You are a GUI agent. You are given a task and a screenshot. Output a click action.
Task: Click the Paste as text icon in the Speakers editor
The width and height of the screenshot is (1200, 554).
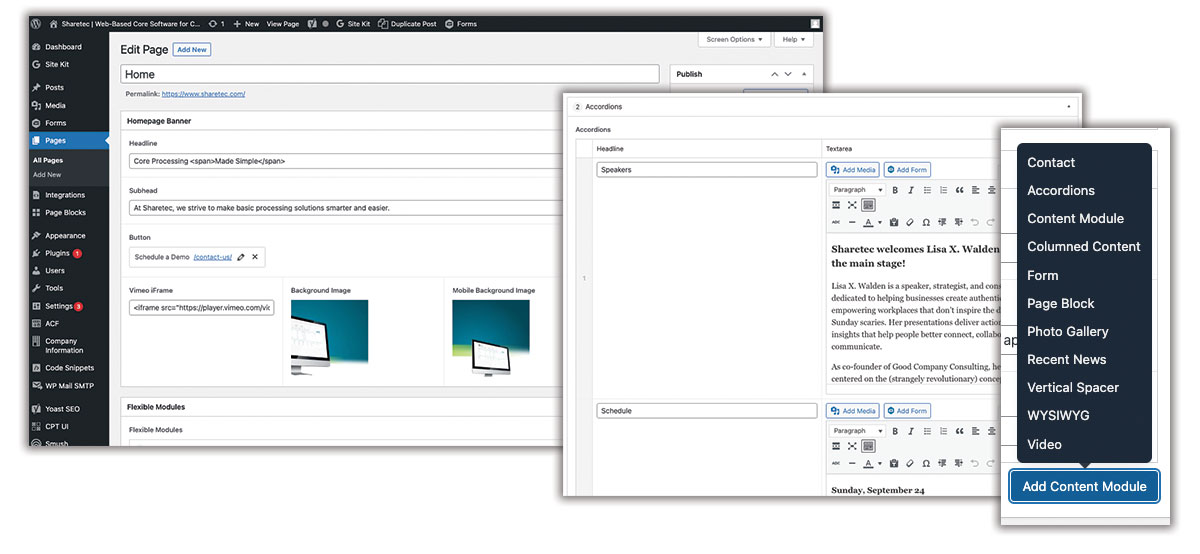pos(894,222)
